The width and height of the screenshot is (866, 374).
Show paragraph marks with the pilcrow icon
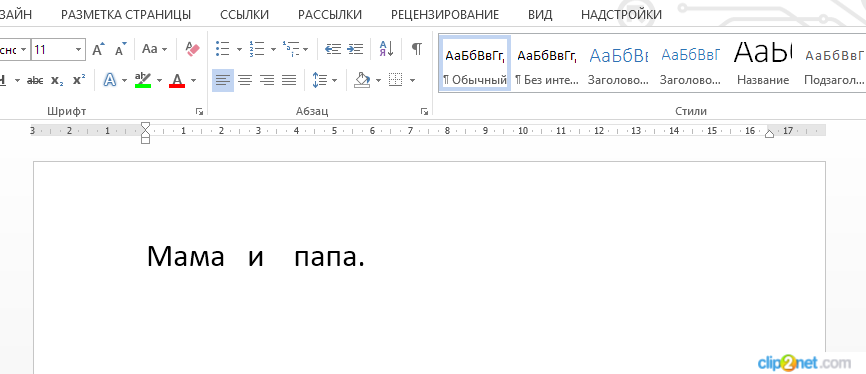[417, 49]
